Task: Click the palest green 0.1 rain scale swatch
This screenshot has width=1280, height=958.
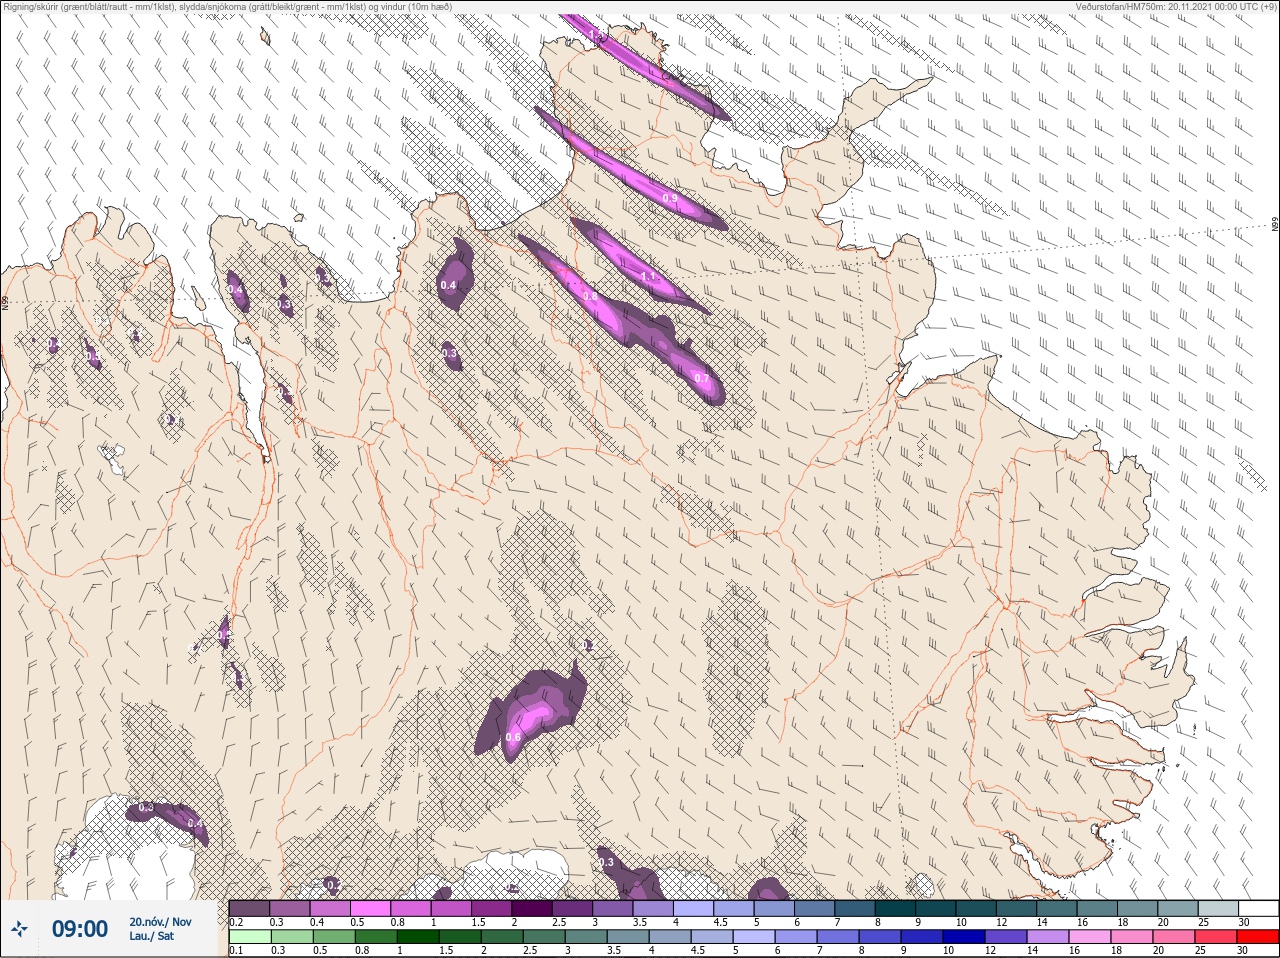Action: pos(249,937)
